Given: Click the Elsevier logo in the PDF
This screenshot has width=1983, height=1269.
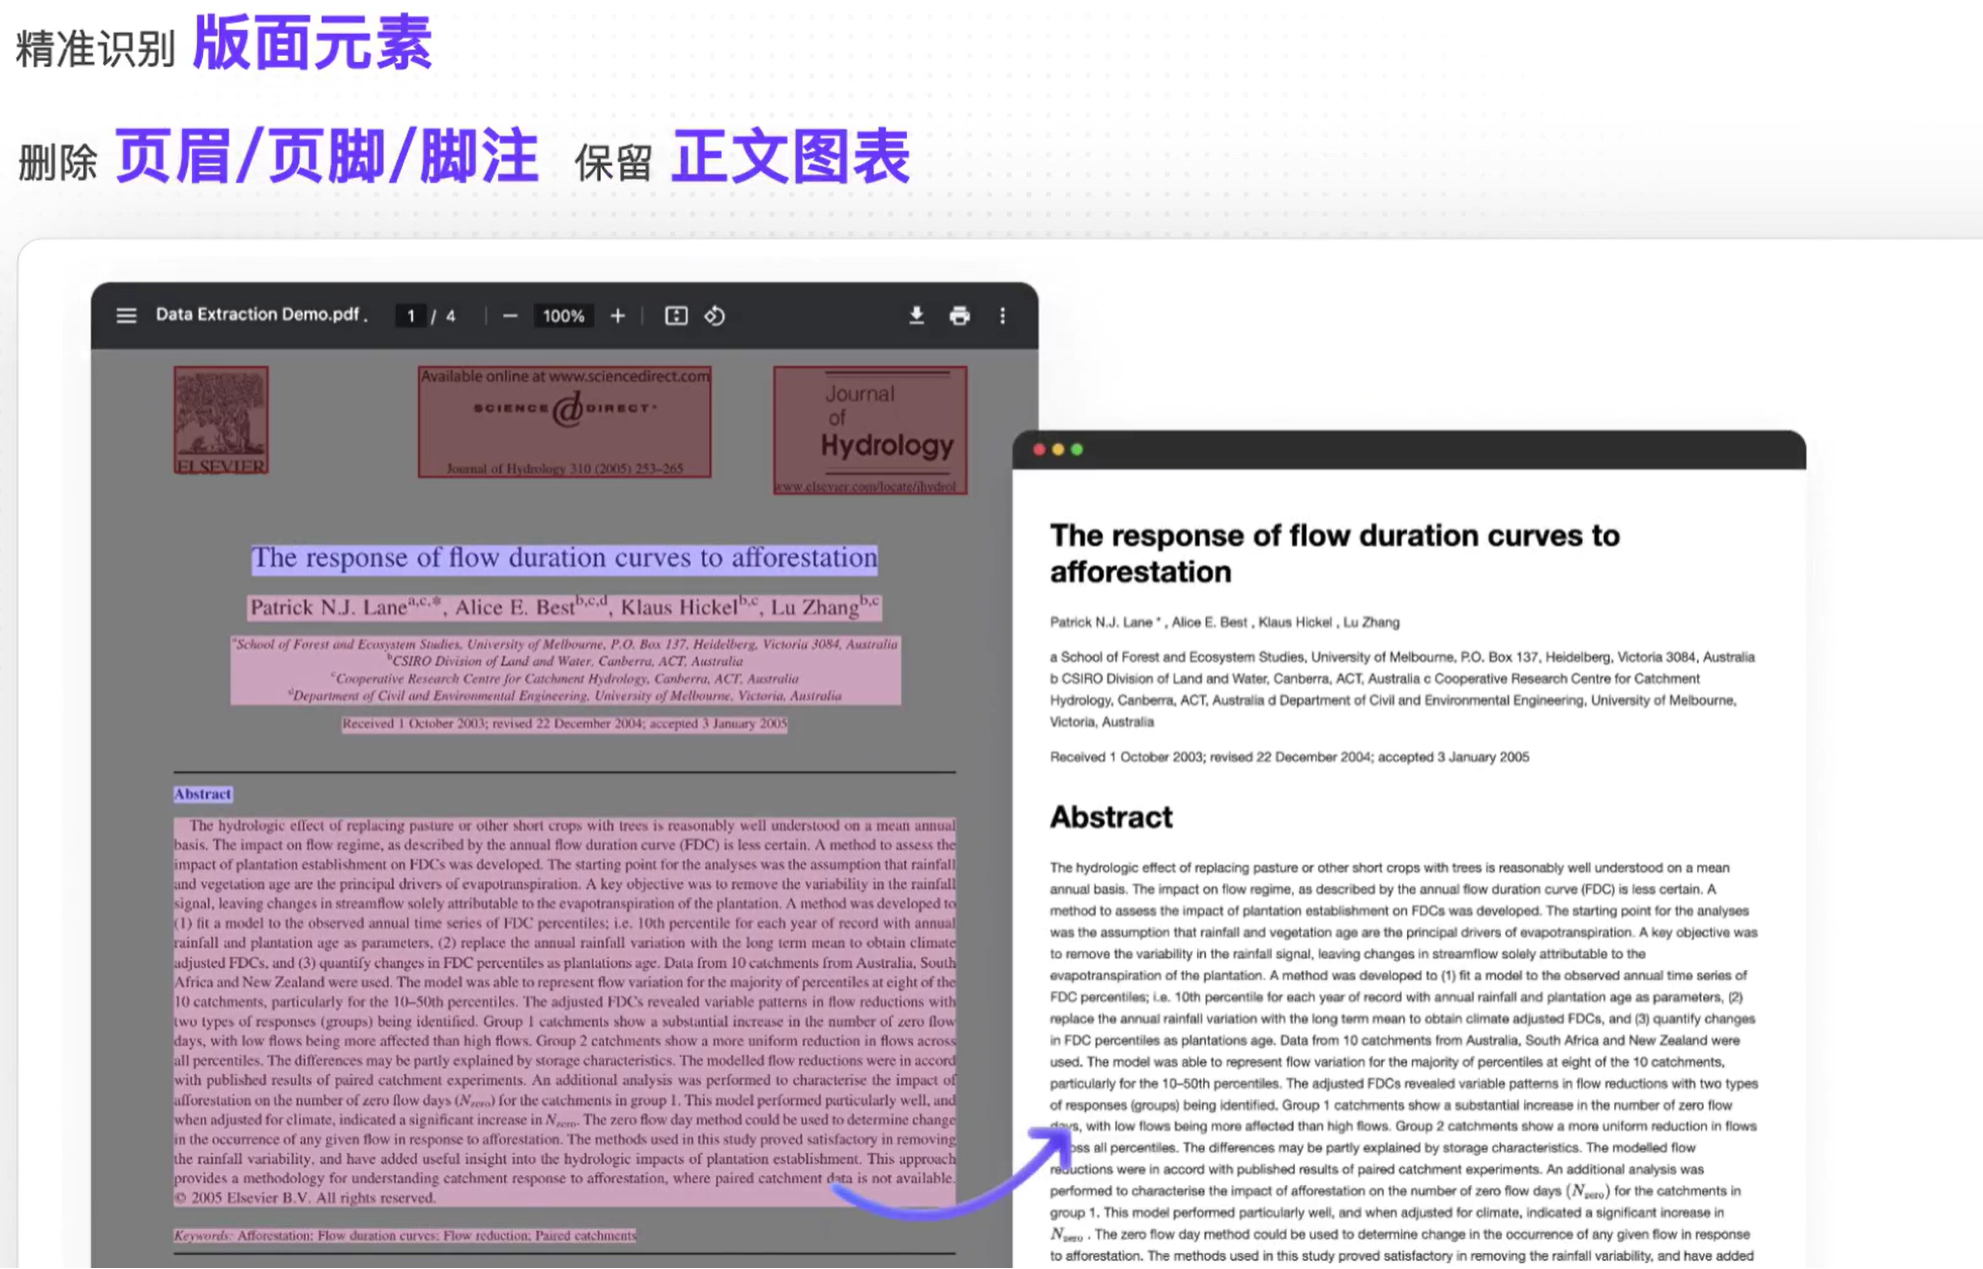Looking at the screenshot, I should [x=221, y=420].
